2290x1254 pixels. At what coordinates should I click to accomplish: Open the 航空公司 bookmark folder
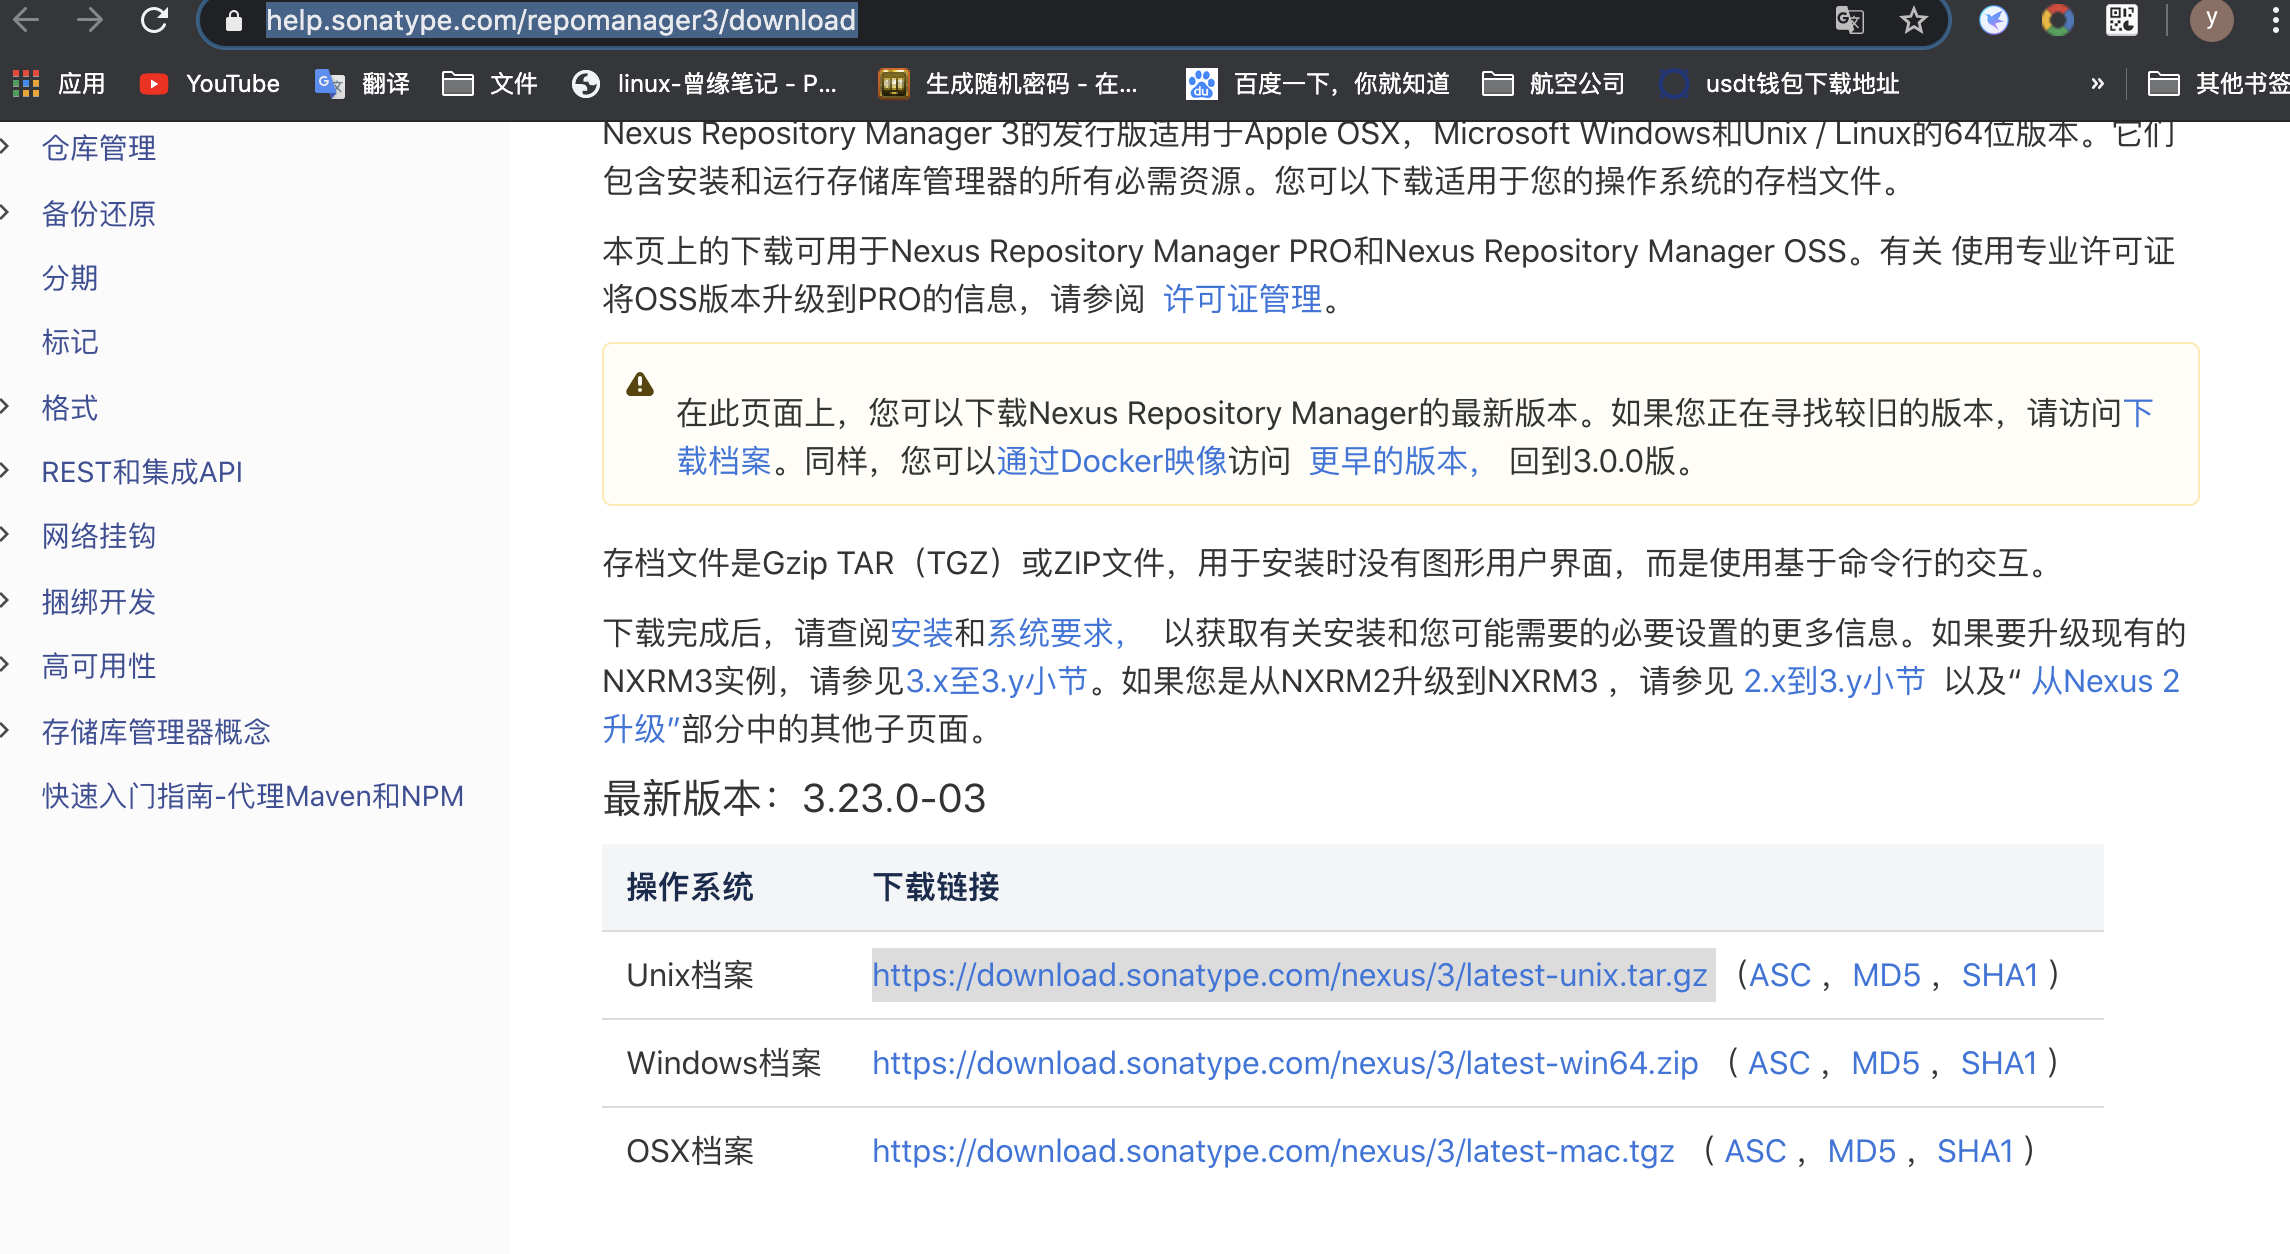tap(1554, 84)
